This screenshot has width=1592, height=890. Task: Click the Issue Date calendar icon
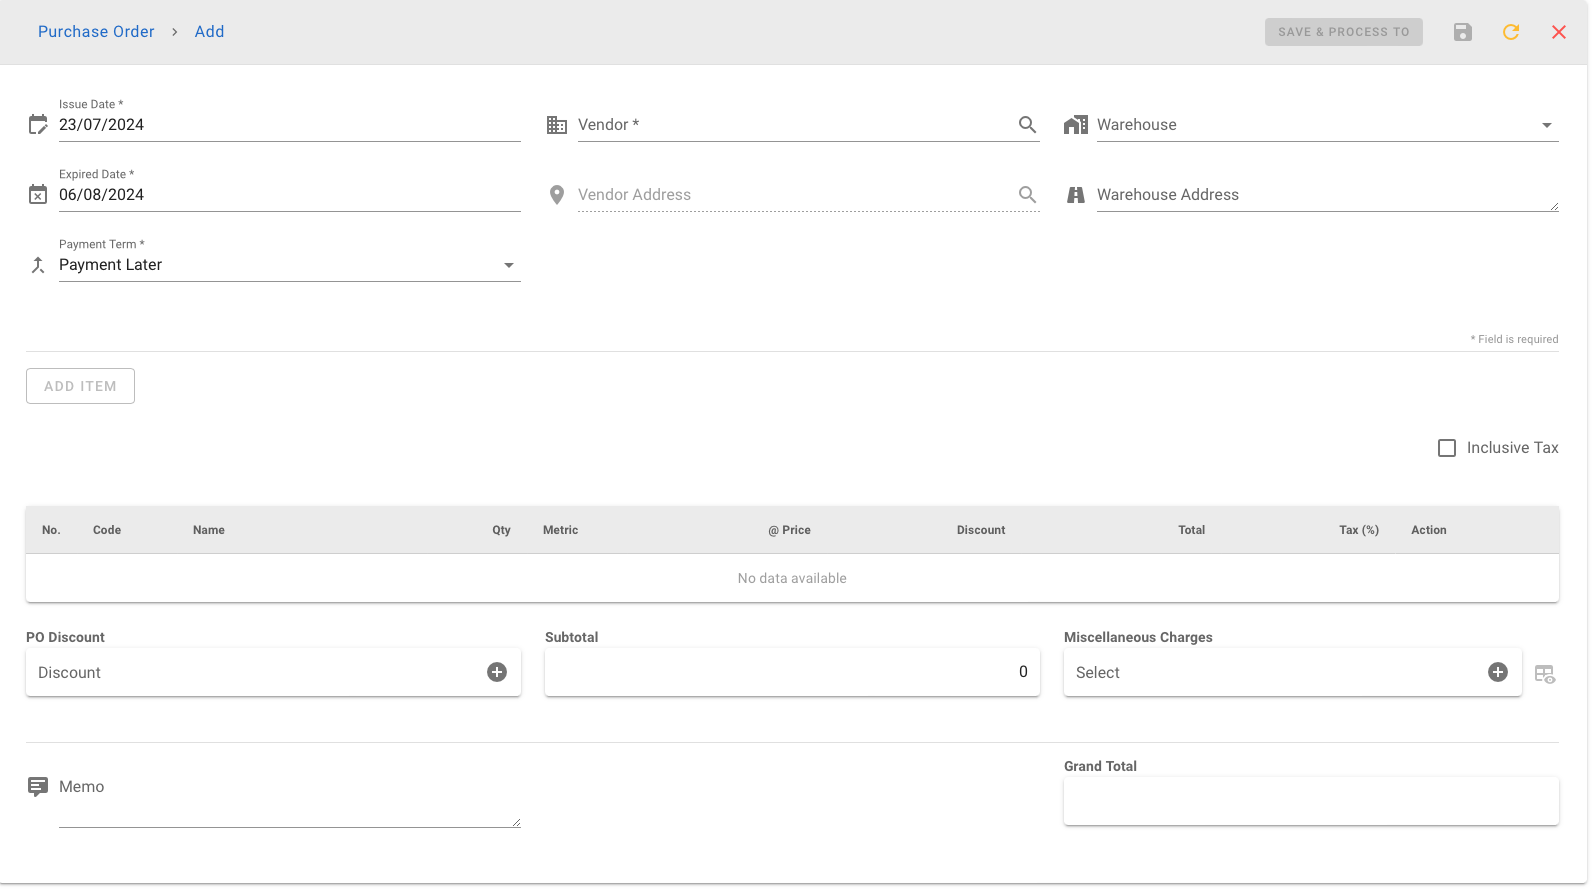[38, 125]
